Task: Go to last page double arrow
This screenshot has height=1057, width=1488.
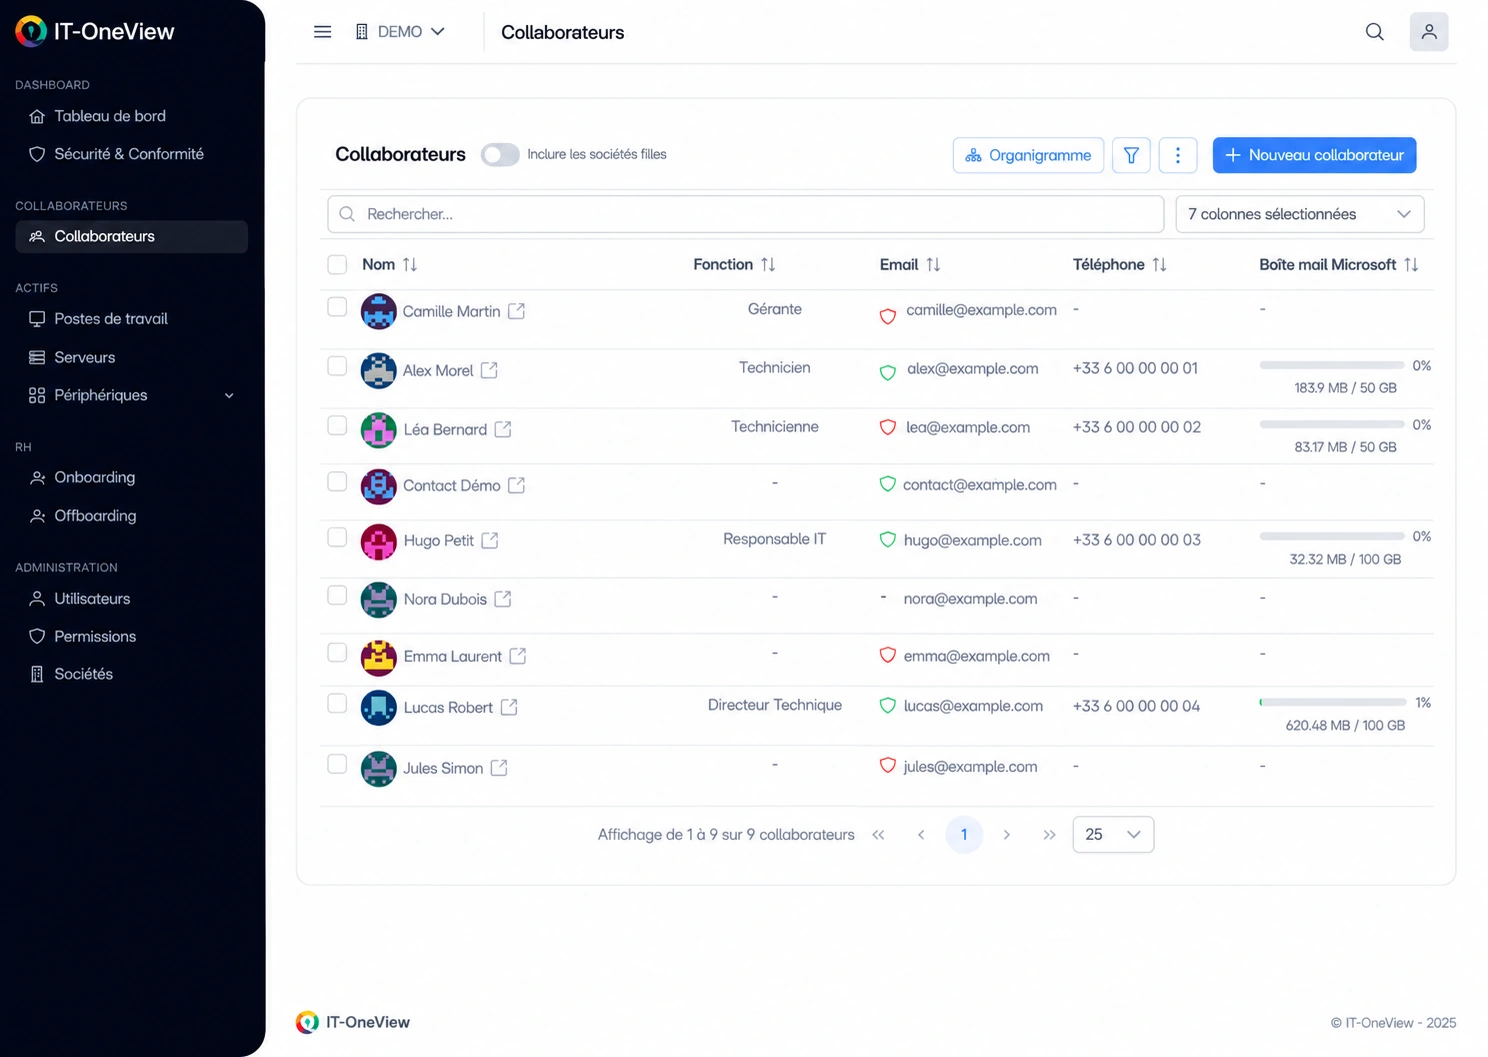Action: click(x=1049, y=834)
